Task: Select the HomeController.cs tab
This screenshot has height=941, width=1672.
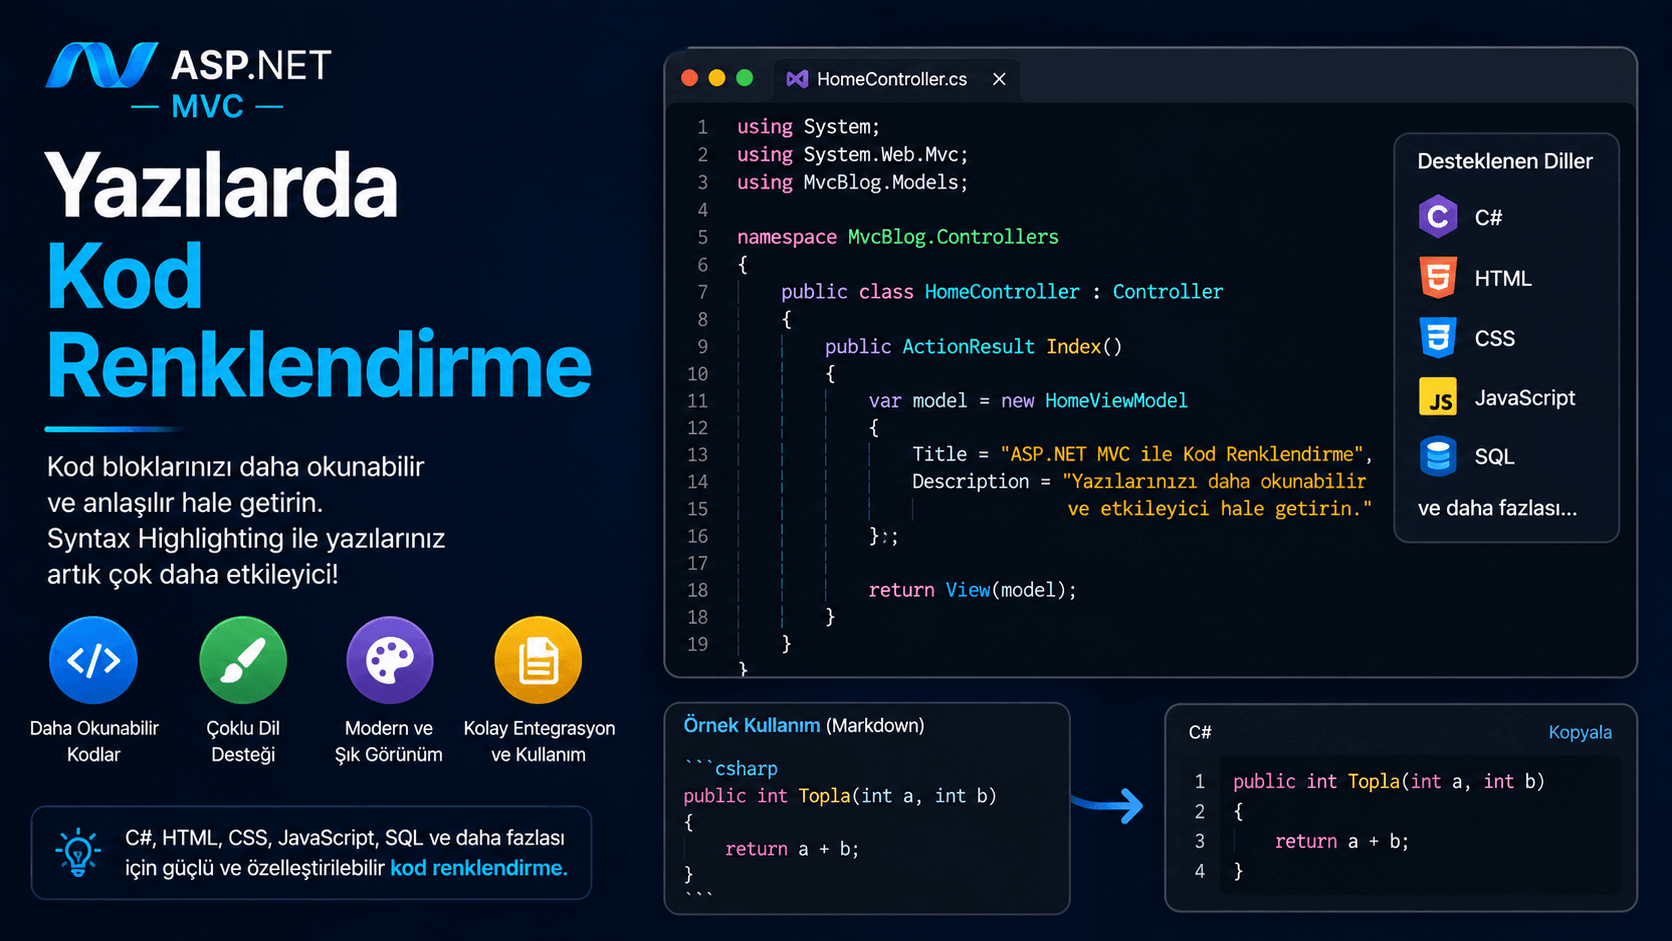Action: click(x=895, y=79)
